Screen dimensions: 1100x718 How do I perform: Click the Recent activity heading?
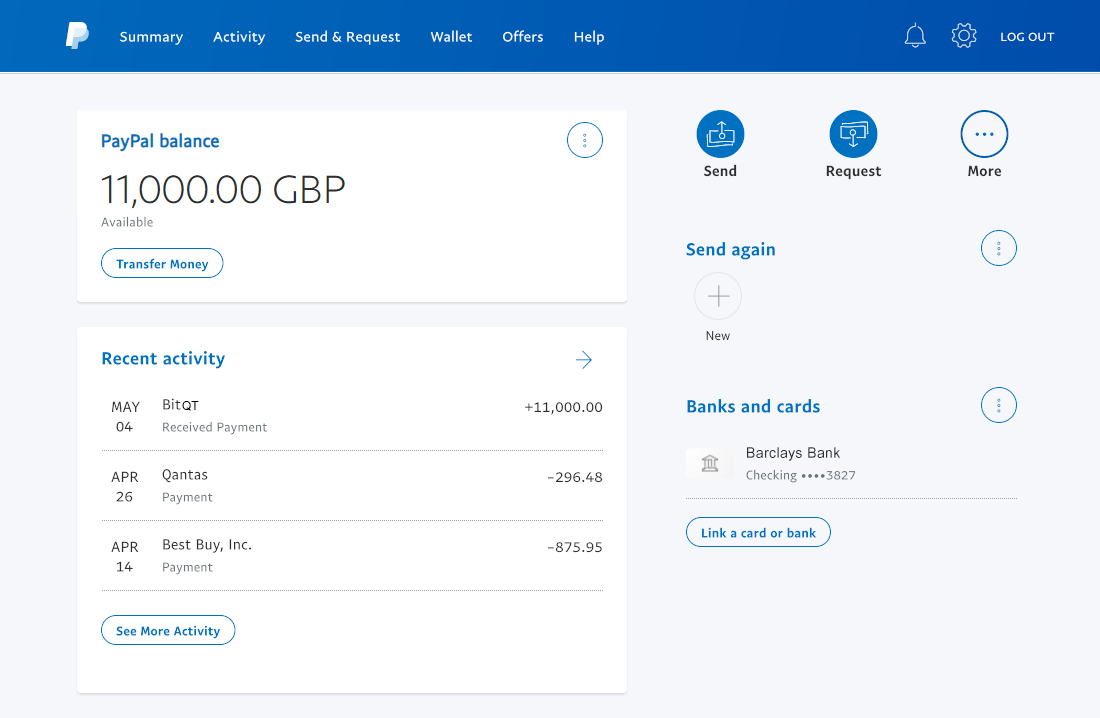coord(163,359)
